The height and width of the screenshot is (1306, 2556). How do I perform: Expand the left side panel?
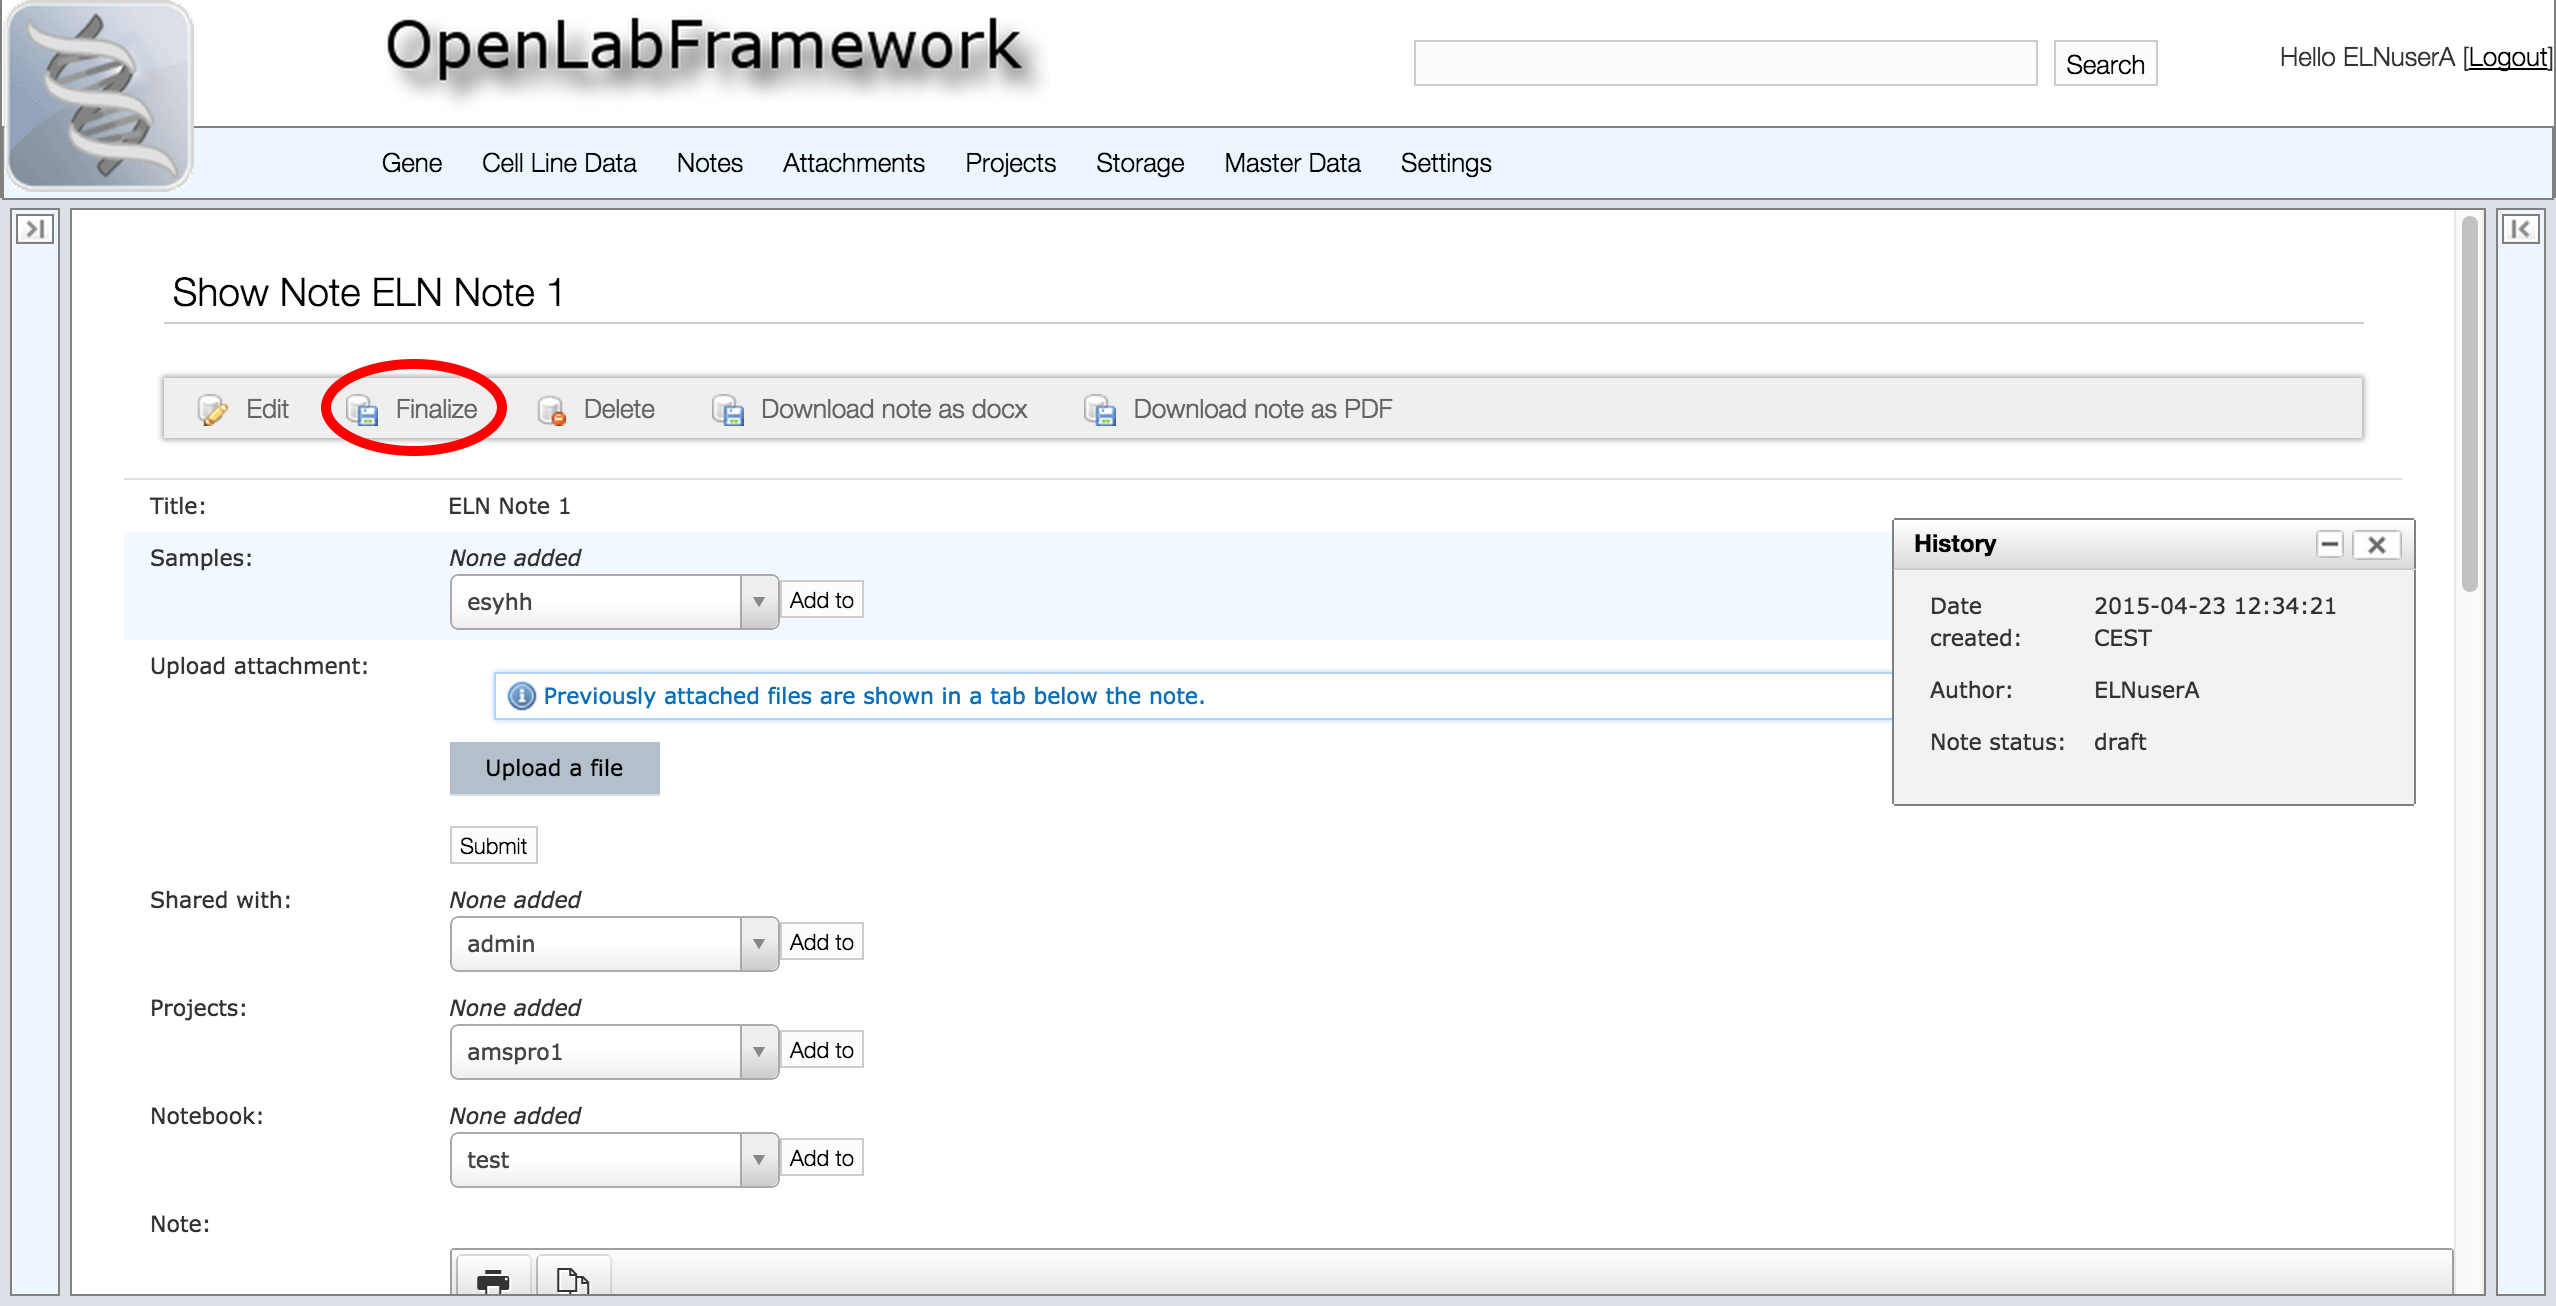34,229
